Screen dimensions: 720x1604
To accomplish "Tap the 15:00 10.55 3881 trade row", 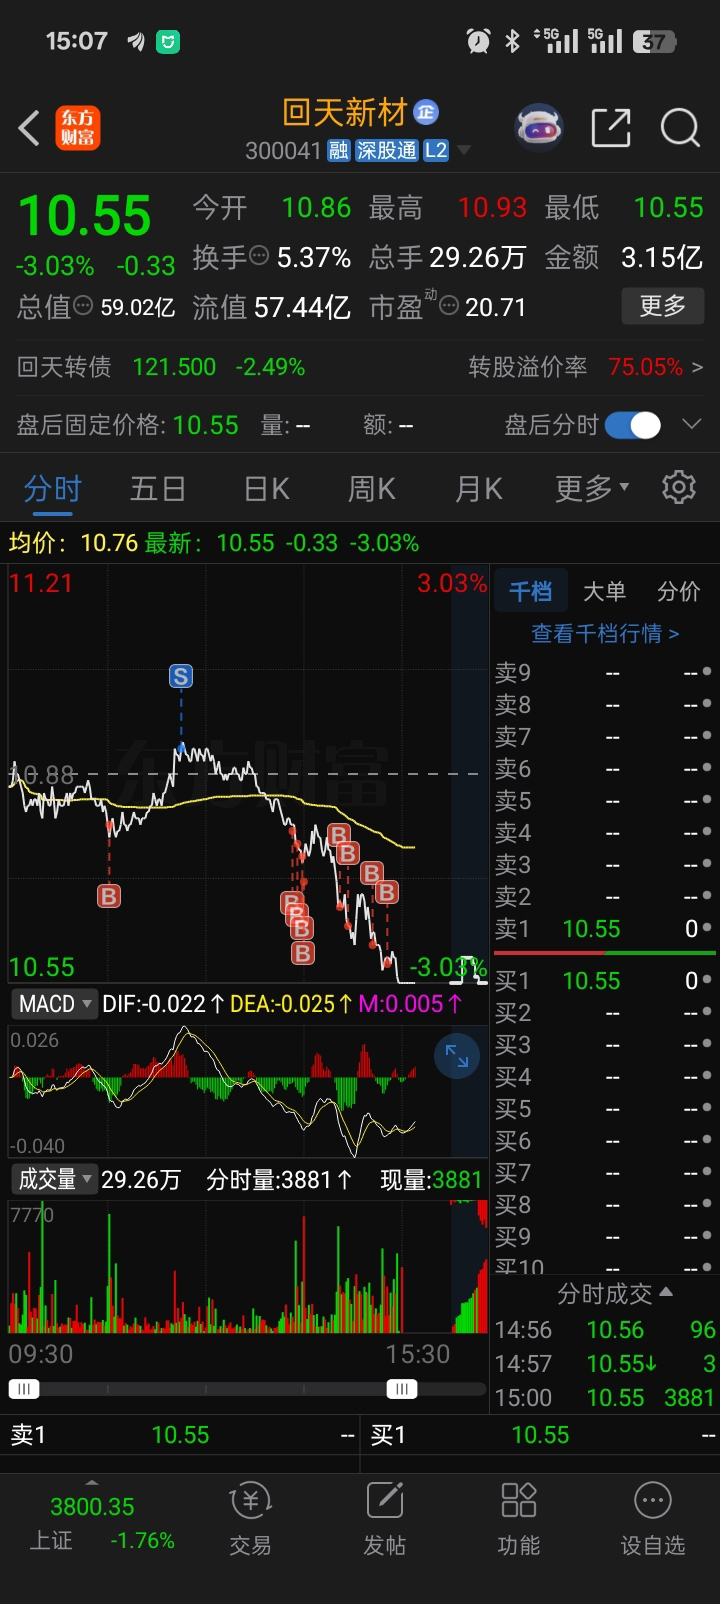I will [604, 1398].
